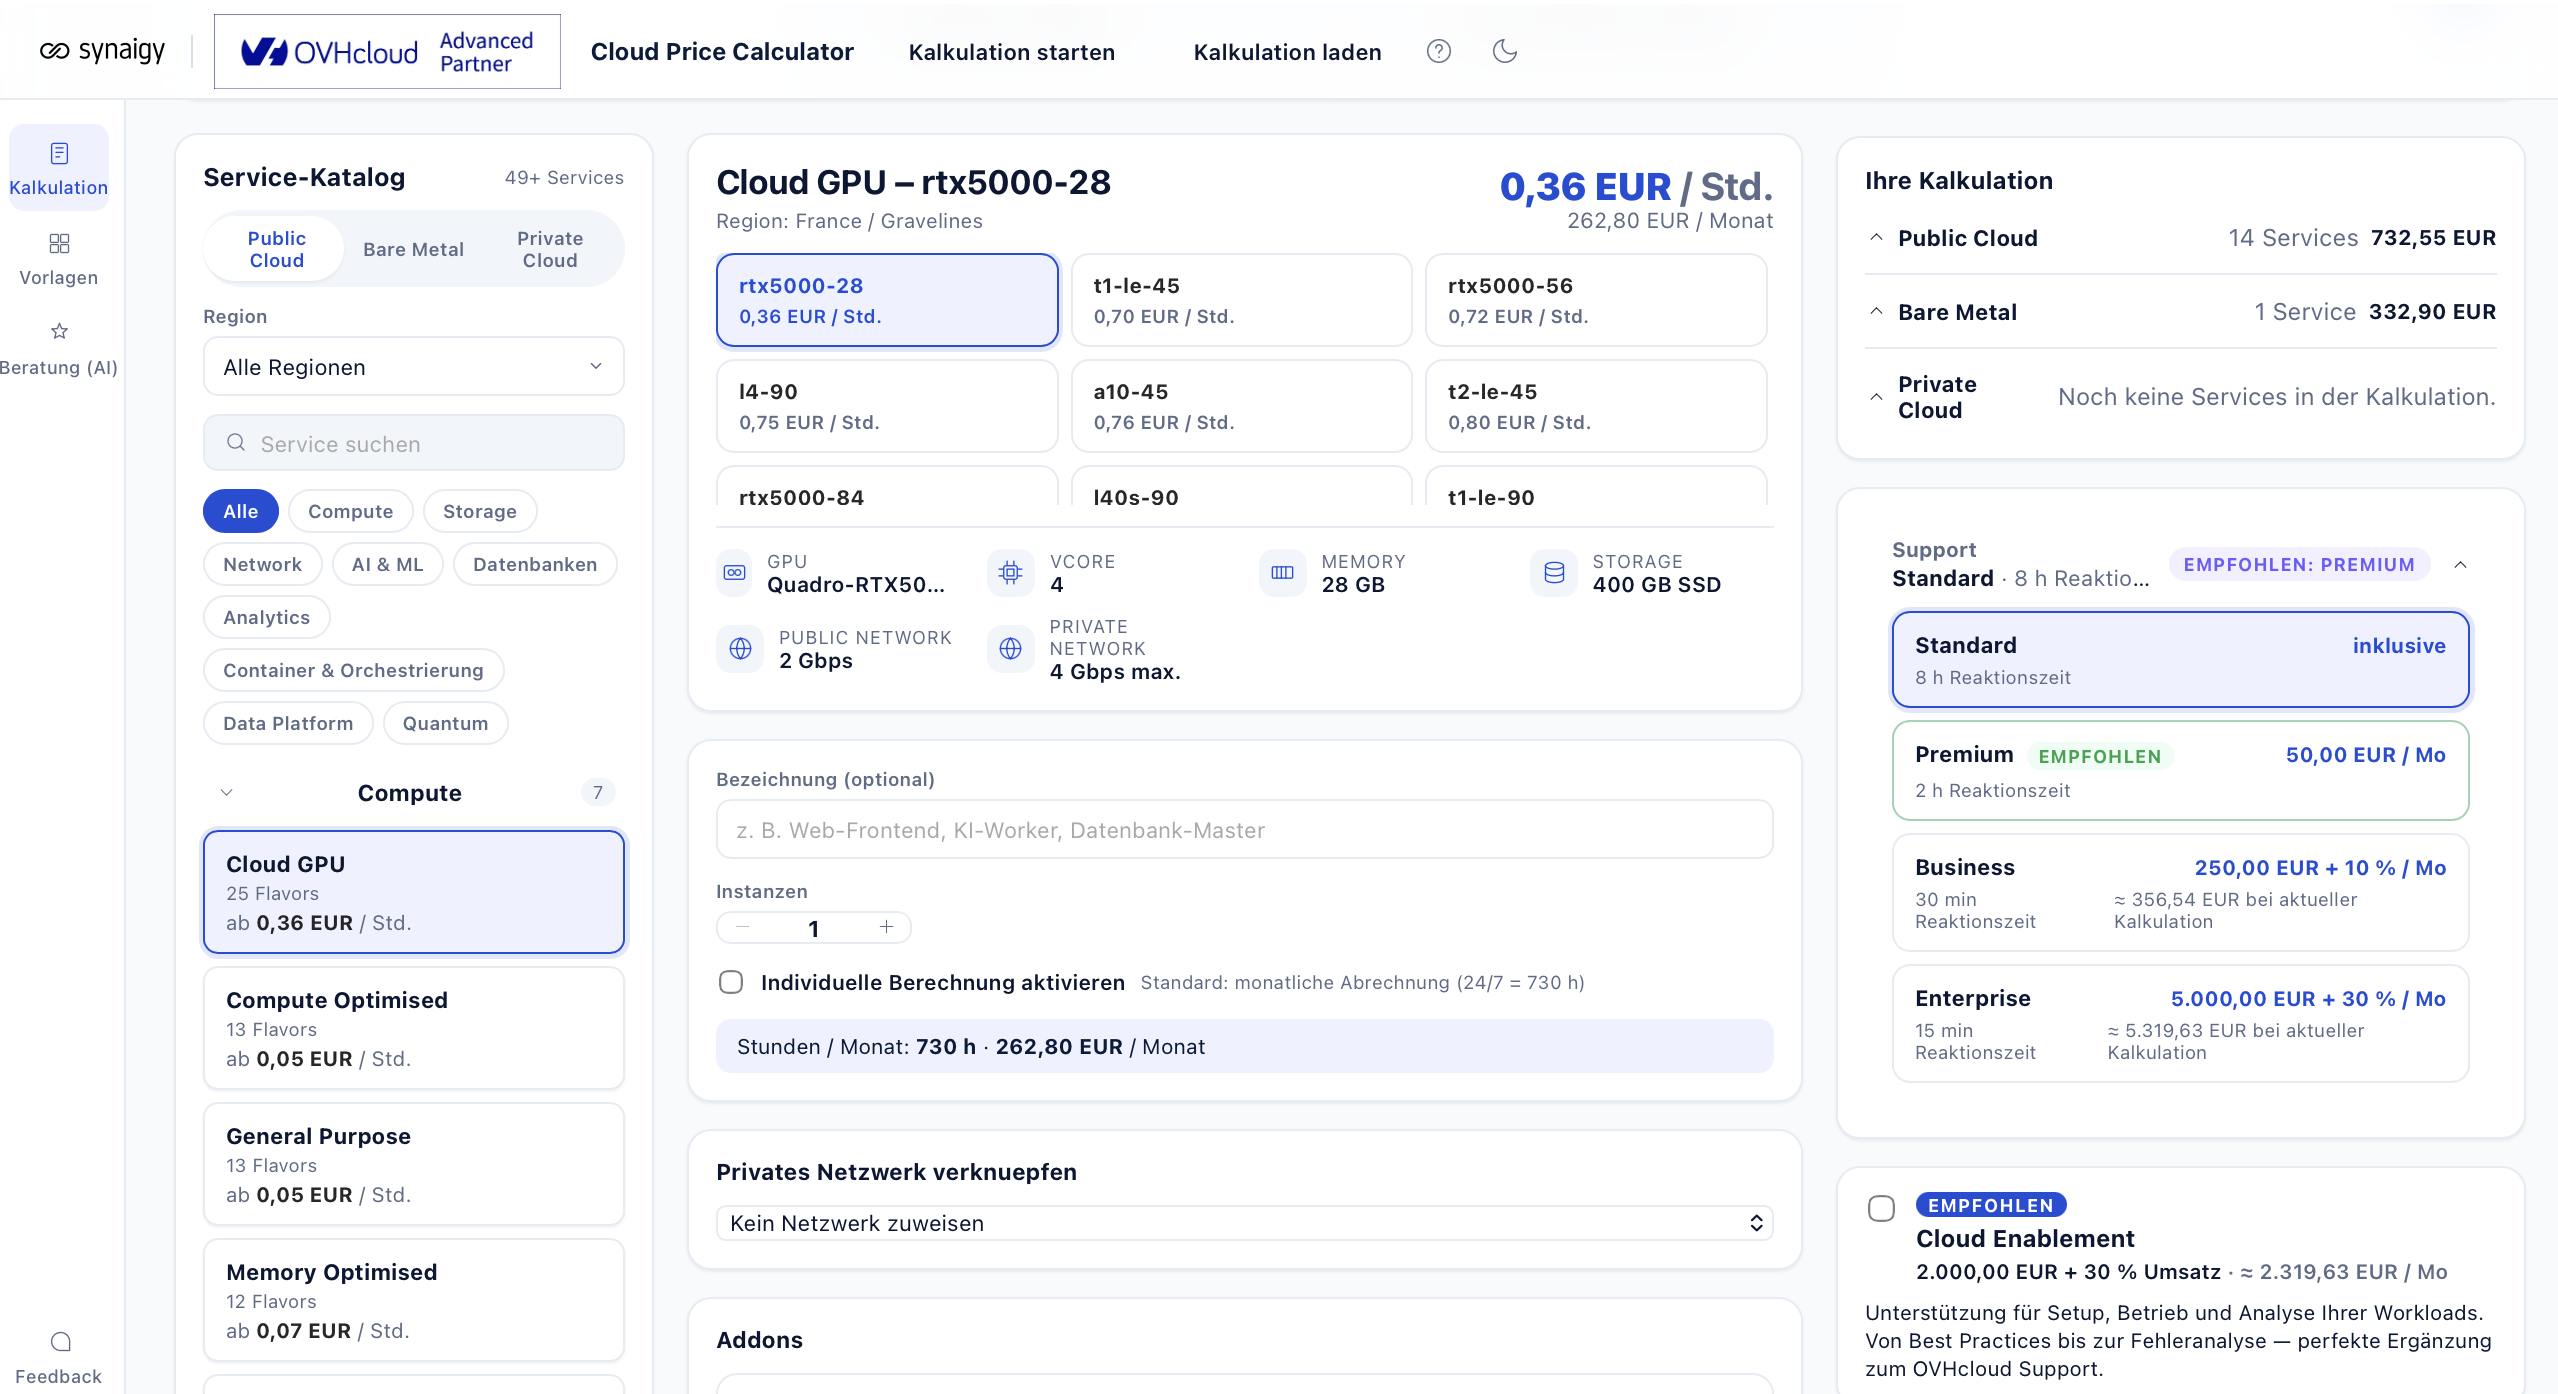Collapse Public Cloud calculation row
The height and width of the screenshot is (1394, 2558).
pyautogui.click(x=1876, y=238)
